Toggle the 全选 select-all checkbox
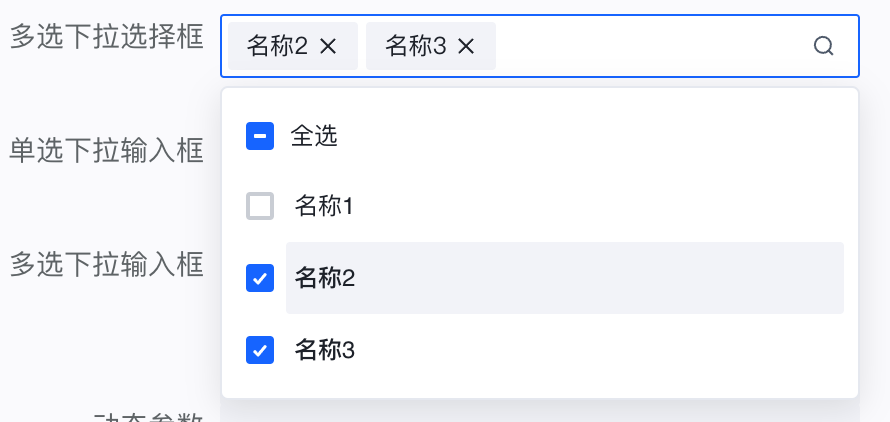 pyautogui.click(x=260, y=136)
